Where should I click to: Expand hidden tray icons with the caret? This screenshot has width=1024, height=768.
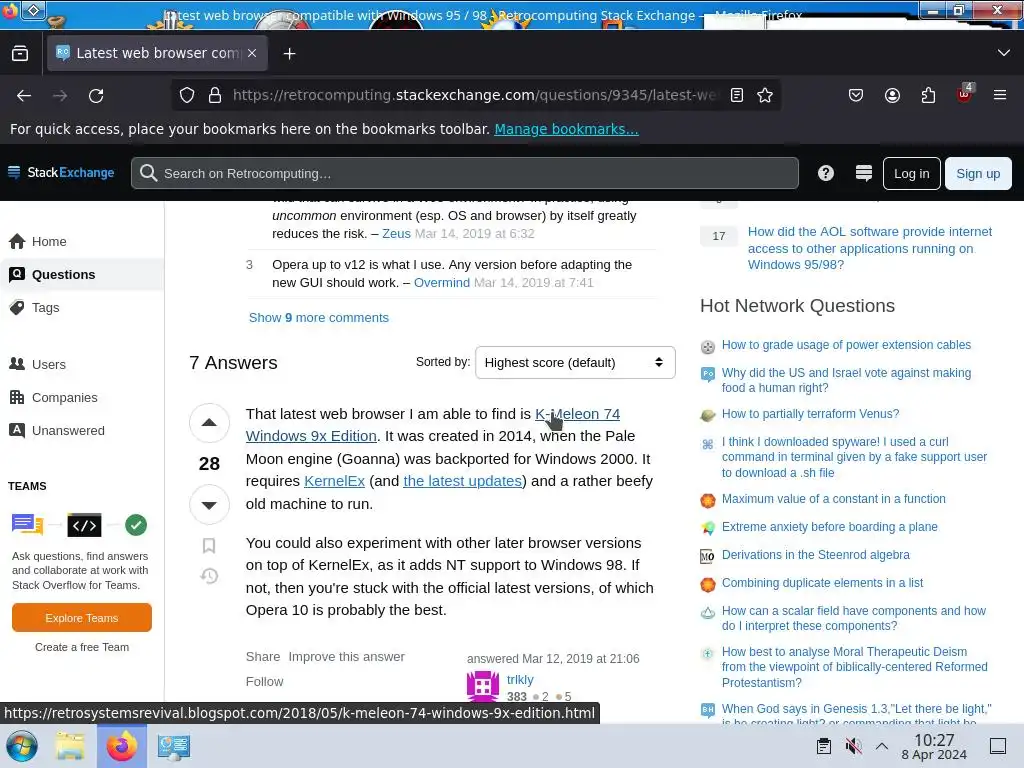882,746
